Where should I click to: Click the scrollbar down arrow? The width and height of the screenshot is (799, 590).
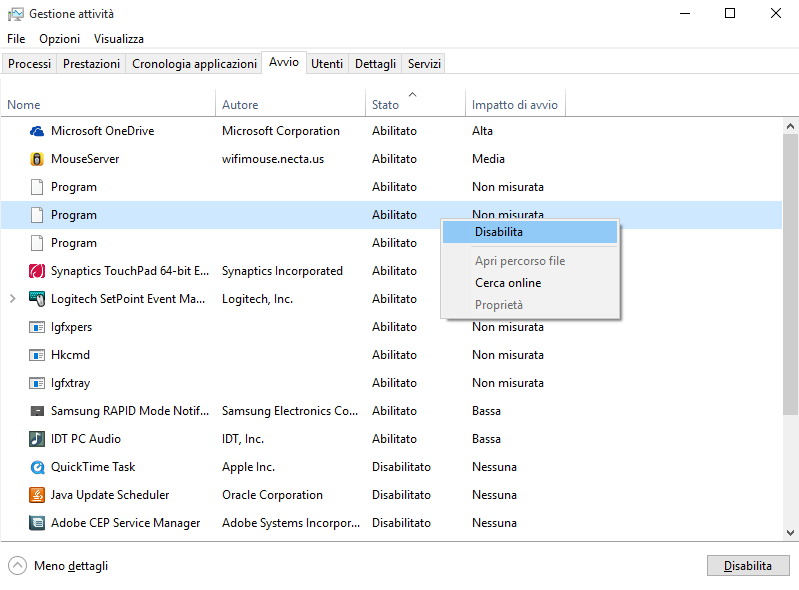coord(790,533)
